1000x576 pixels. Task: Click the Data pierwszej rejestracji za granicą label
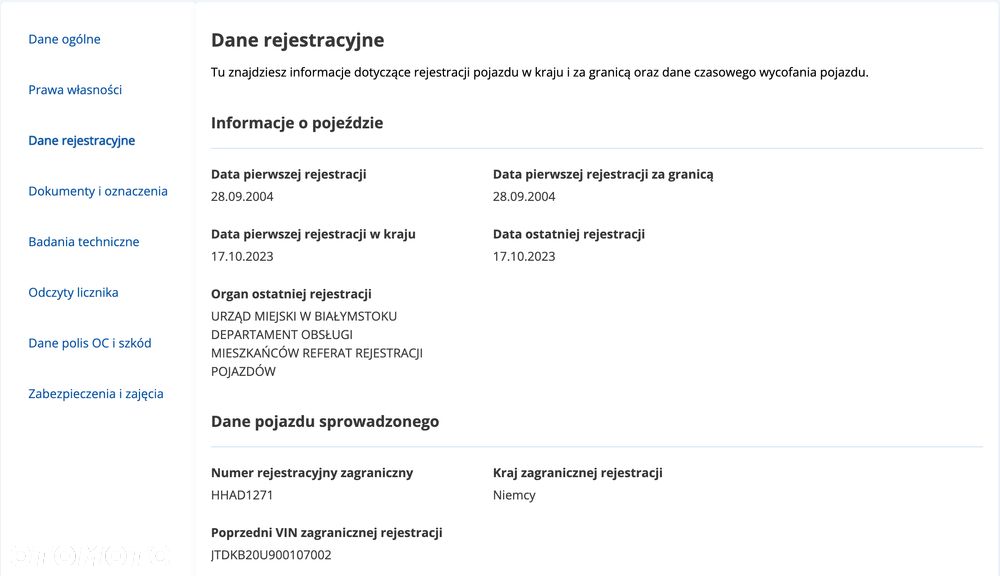click(602, 174)
